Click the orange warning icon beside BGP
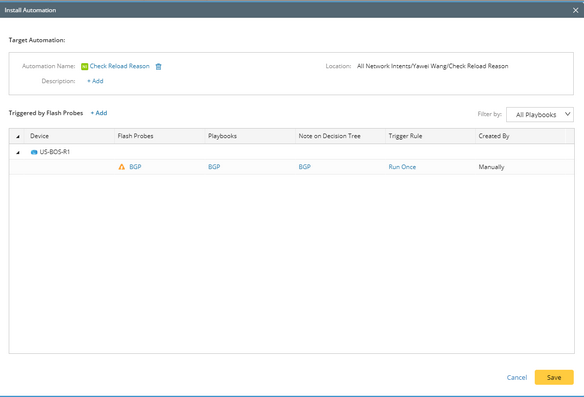This screenshot has height=397, width=584. pyautogui.click(x=122, y=167)
